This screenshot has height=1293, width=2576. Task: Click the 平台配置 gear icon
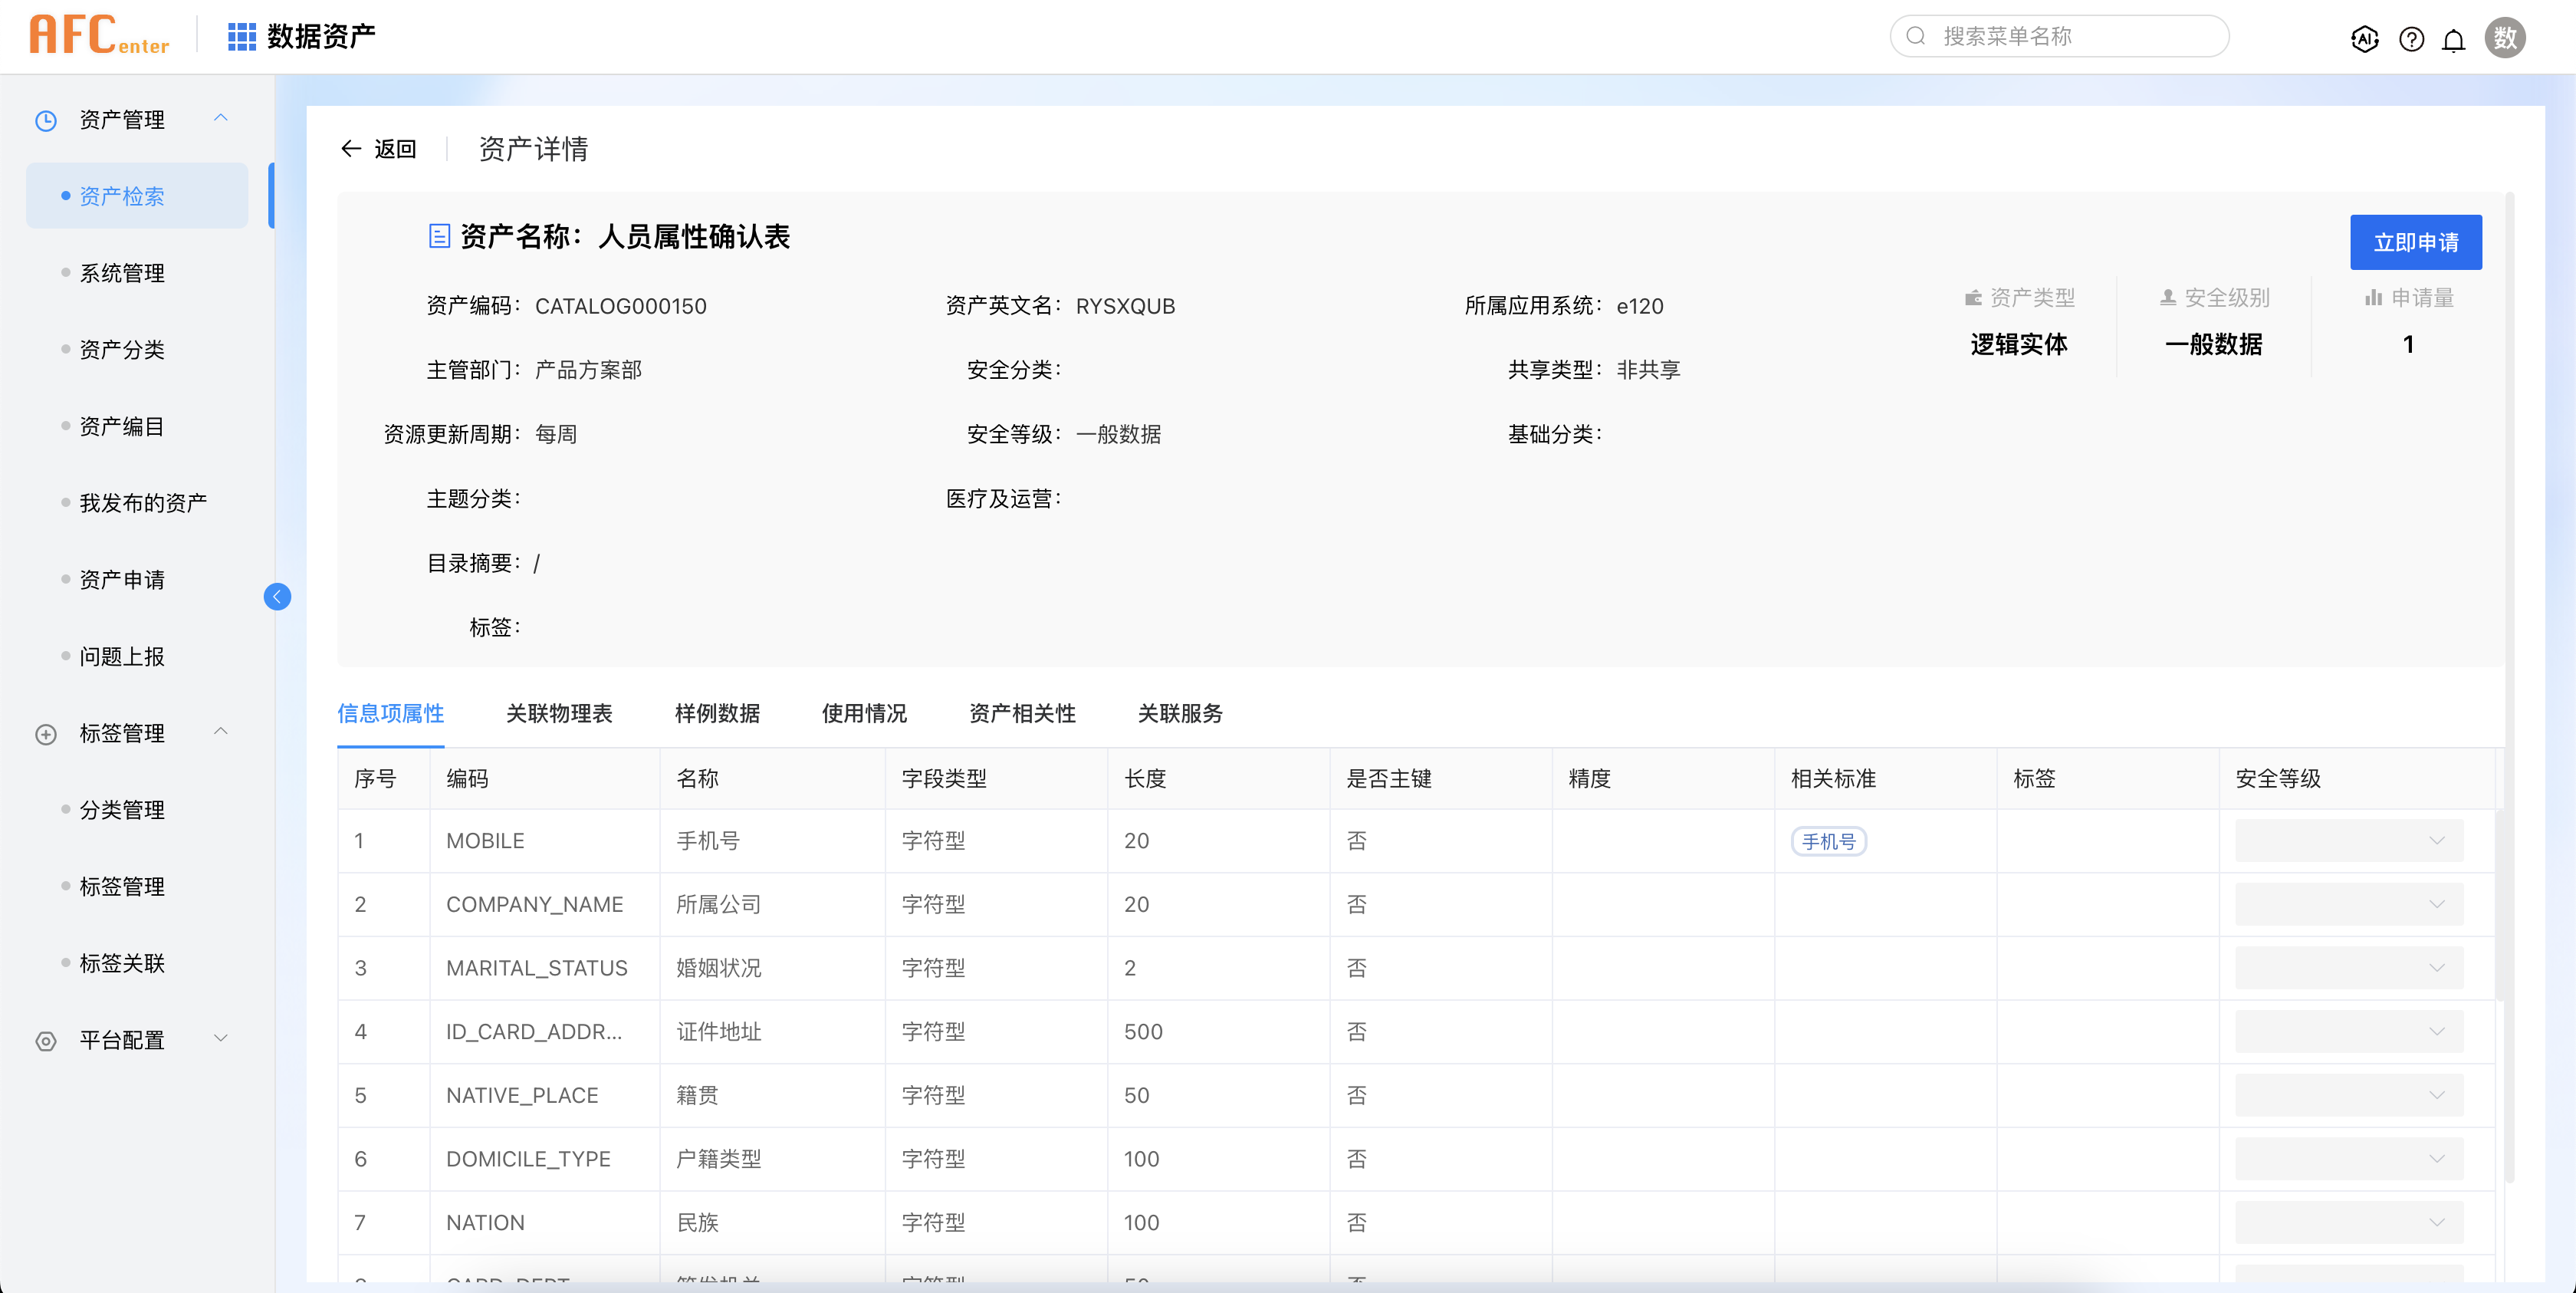(46, 1041)
